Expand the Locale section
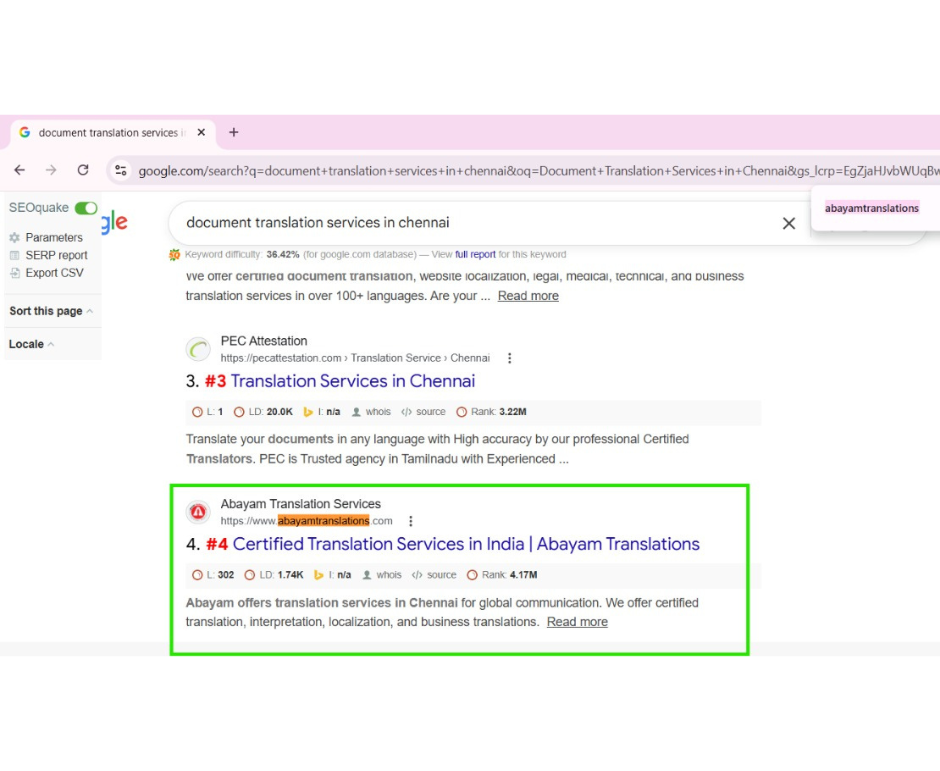The image size is (940, 771). coord(31,344)
